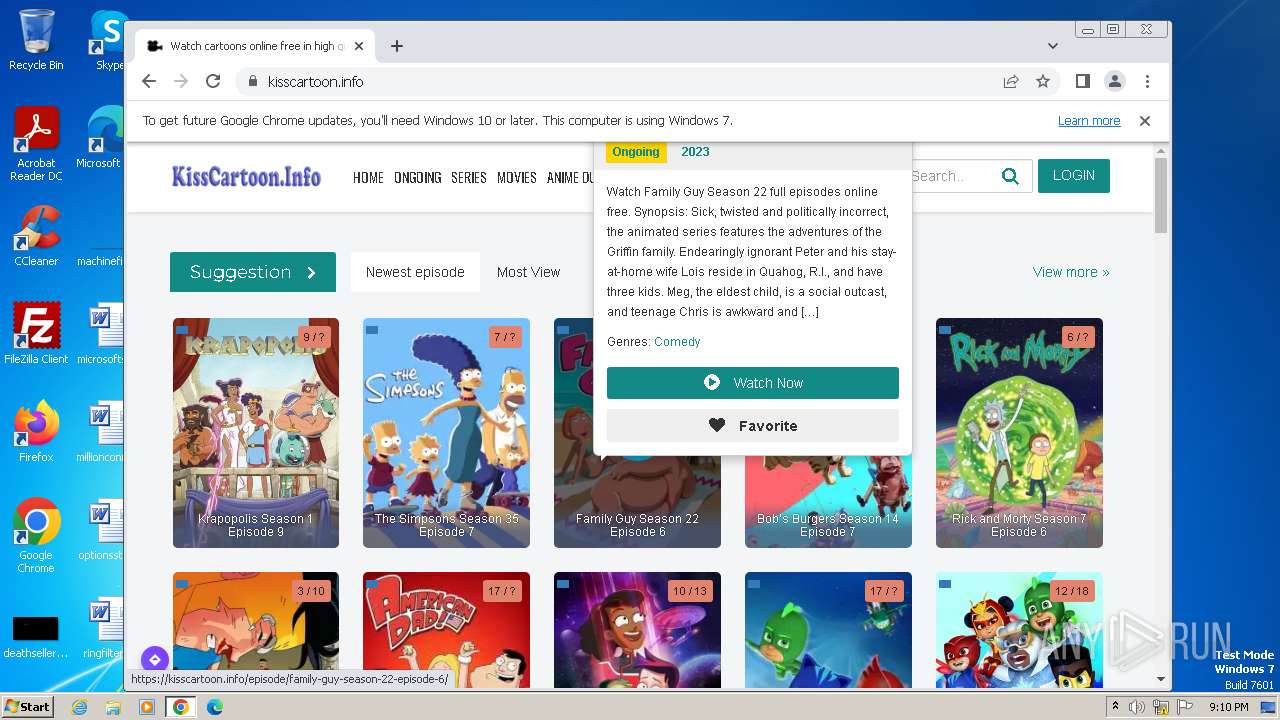Open Google Chrome desktop icon
Viewport: 1280px width, 720px height.
tap(36, 535)
